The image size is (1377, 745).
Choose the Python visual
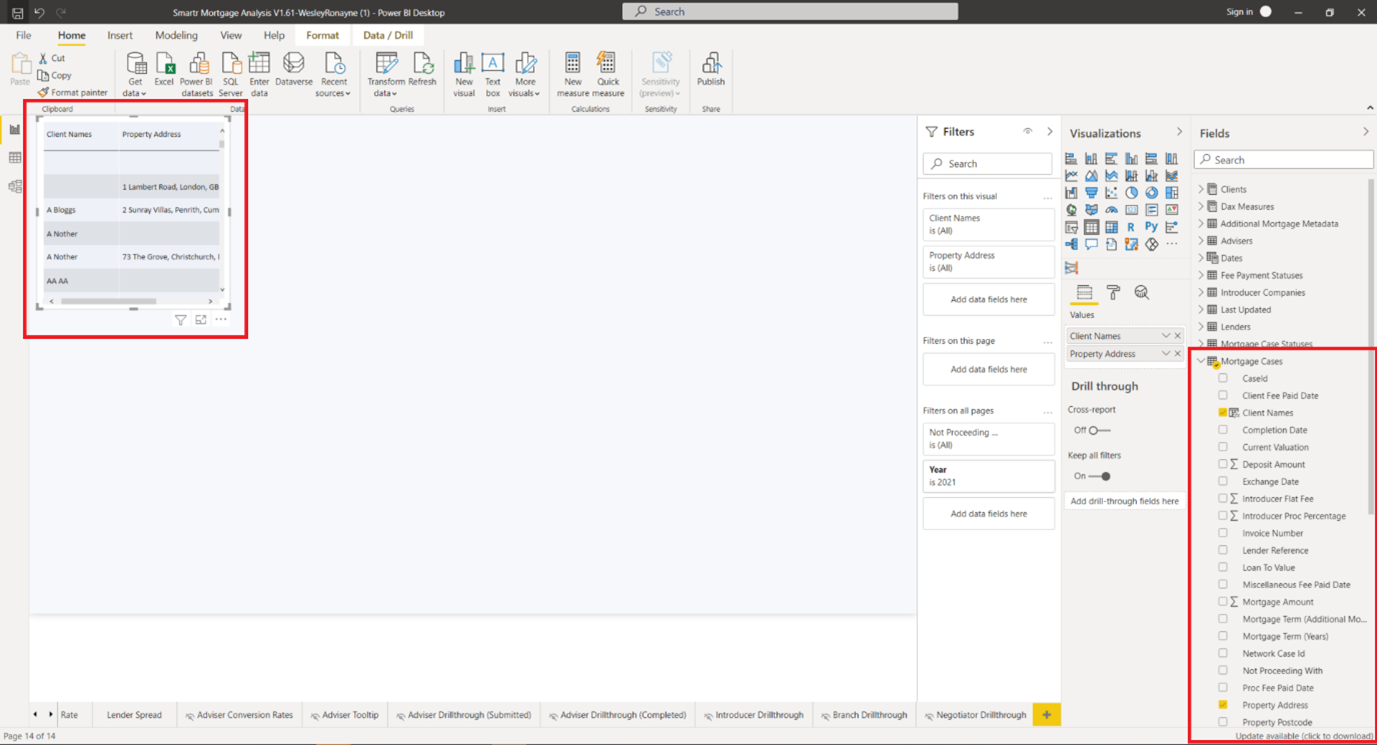(1151, 227)
